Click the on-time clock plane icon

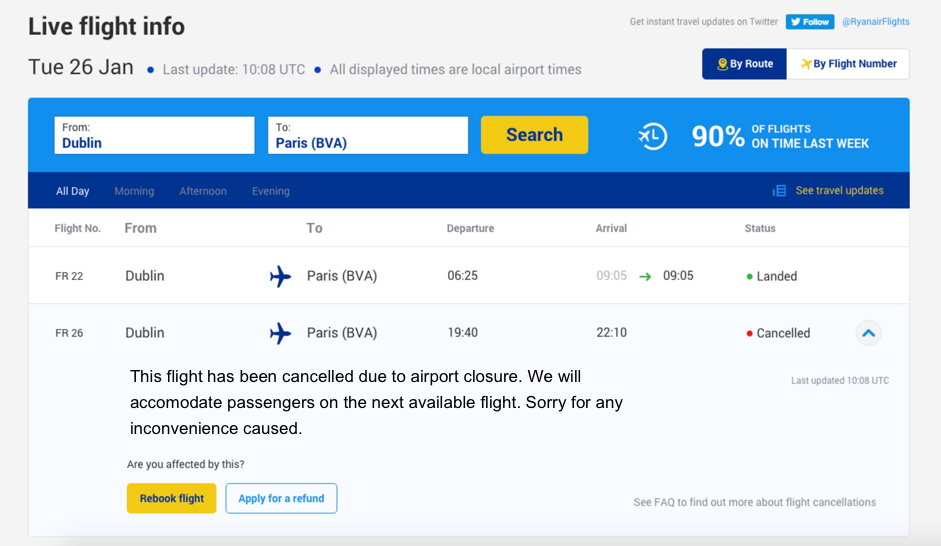(652, 136)
